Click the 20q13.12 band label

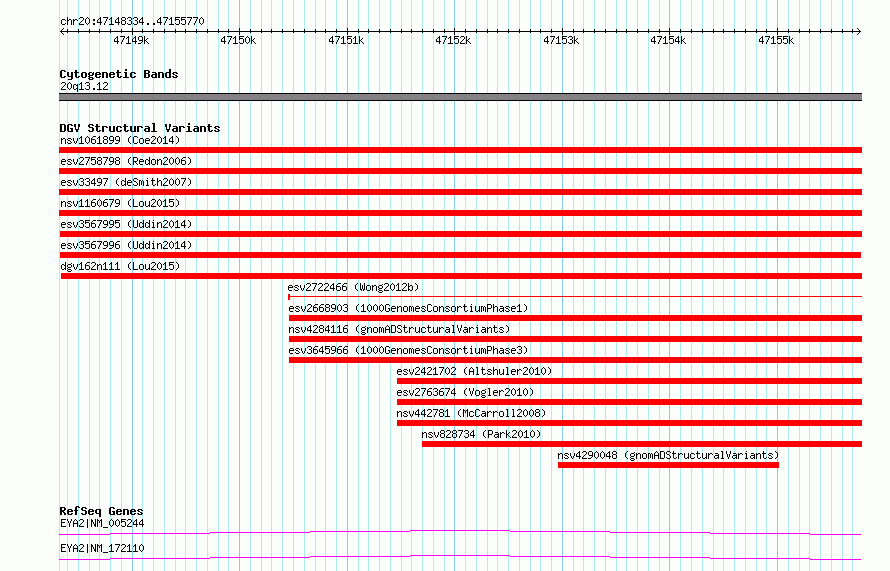click(84, 86)
